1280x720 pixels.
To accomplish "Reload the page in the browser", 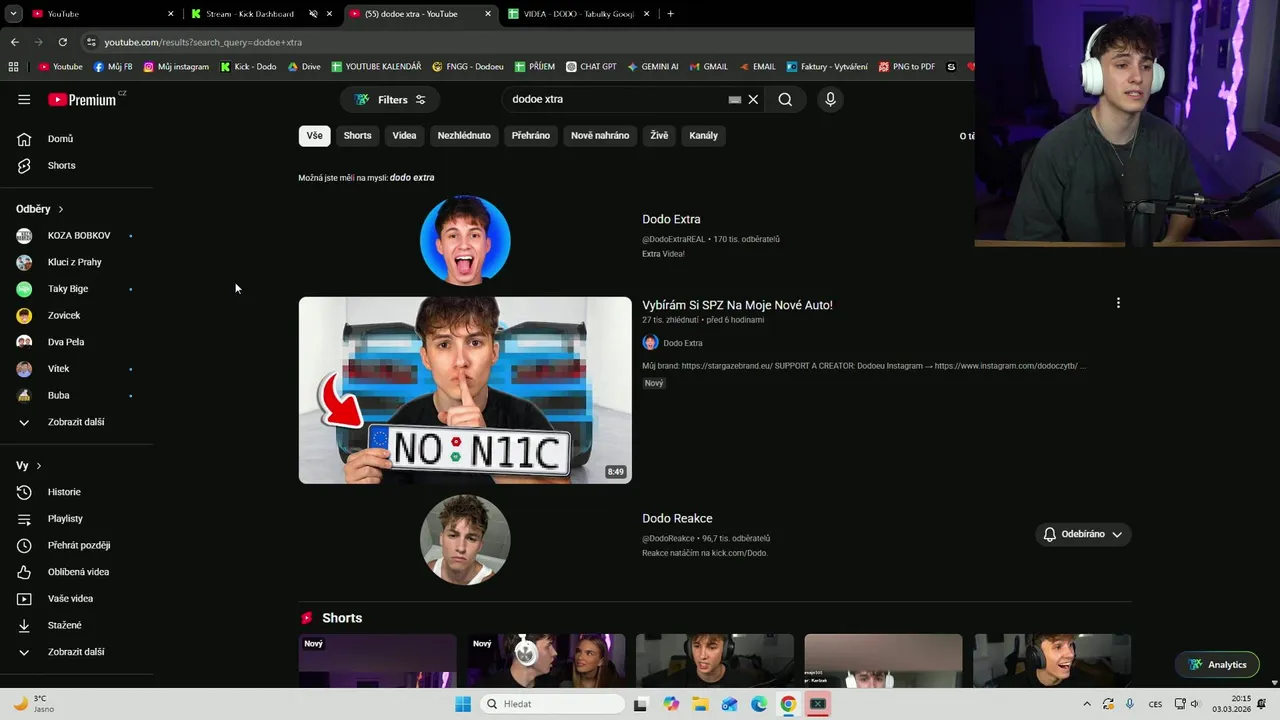I will pyautogui.click(x=62, y=42).
